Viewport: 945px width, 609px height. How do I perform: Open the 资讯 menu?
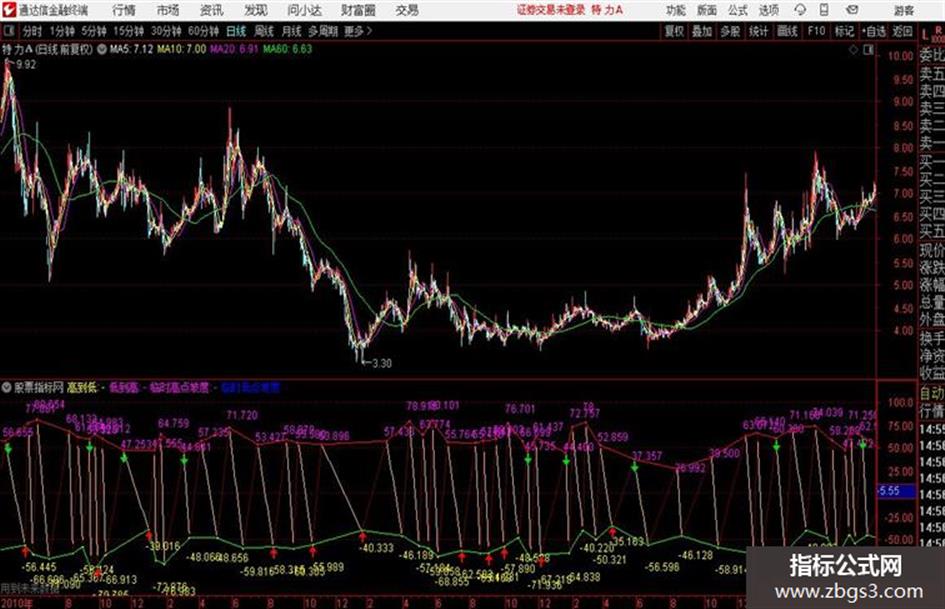click(x=212, y=10)
